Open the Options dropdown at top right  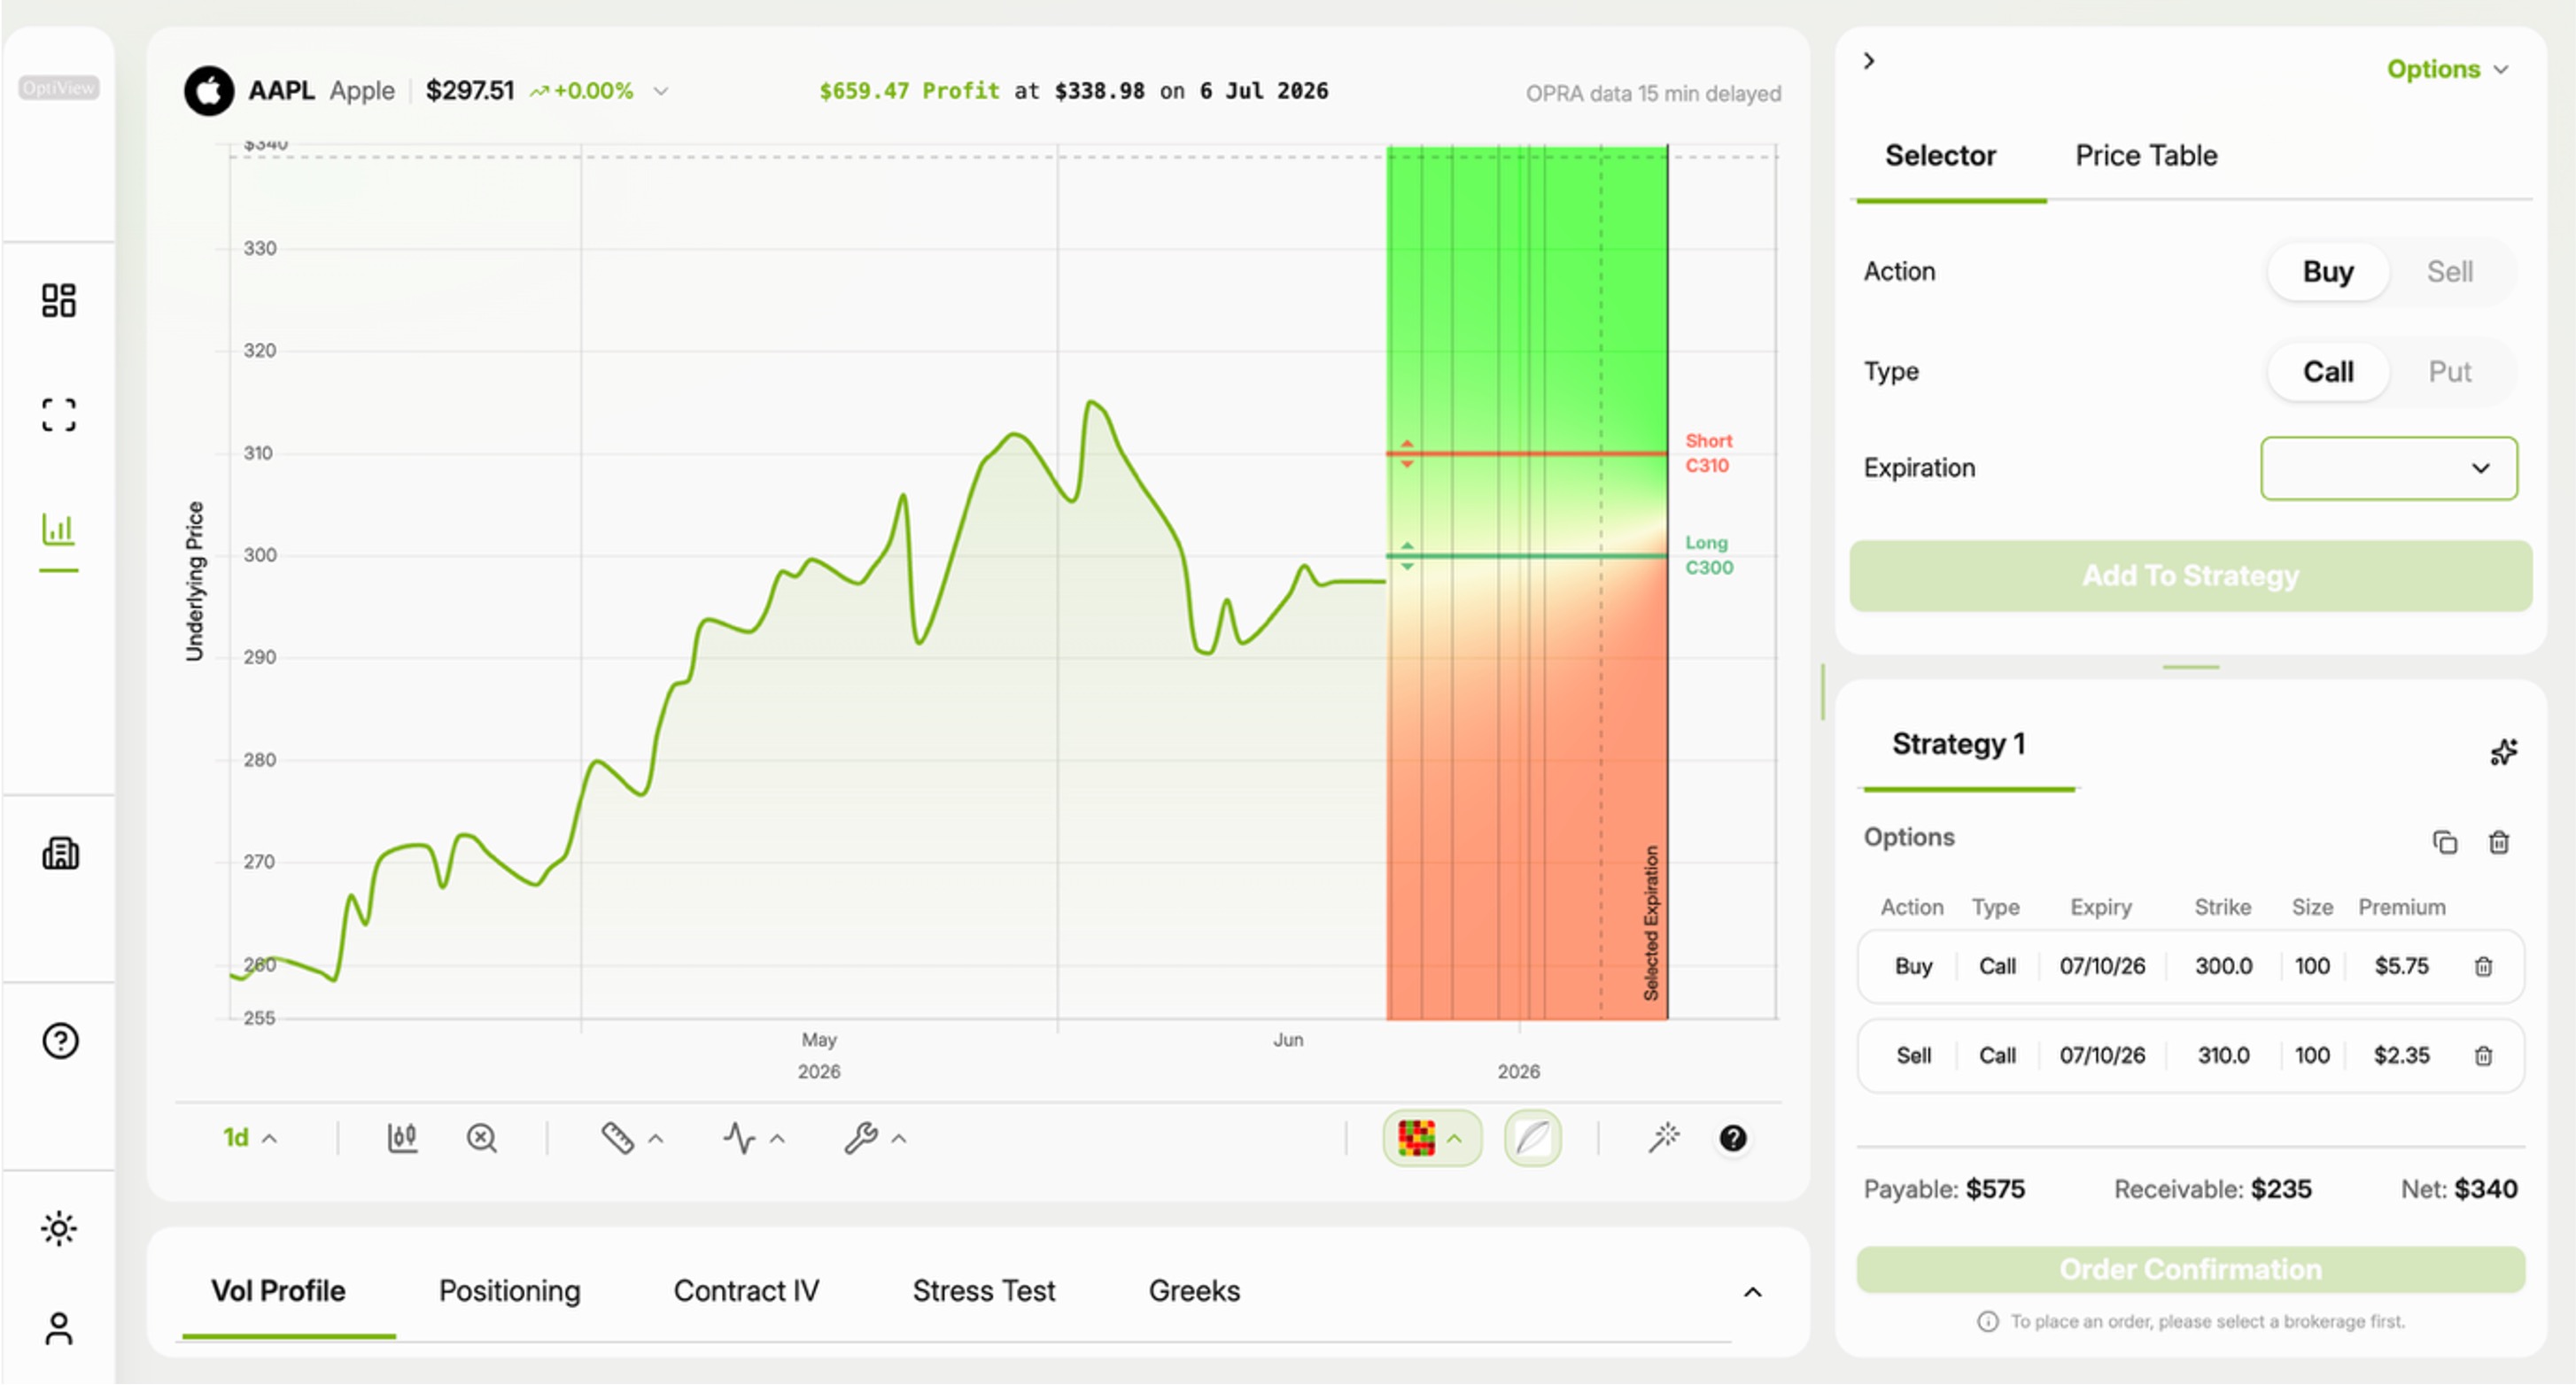2447,69
